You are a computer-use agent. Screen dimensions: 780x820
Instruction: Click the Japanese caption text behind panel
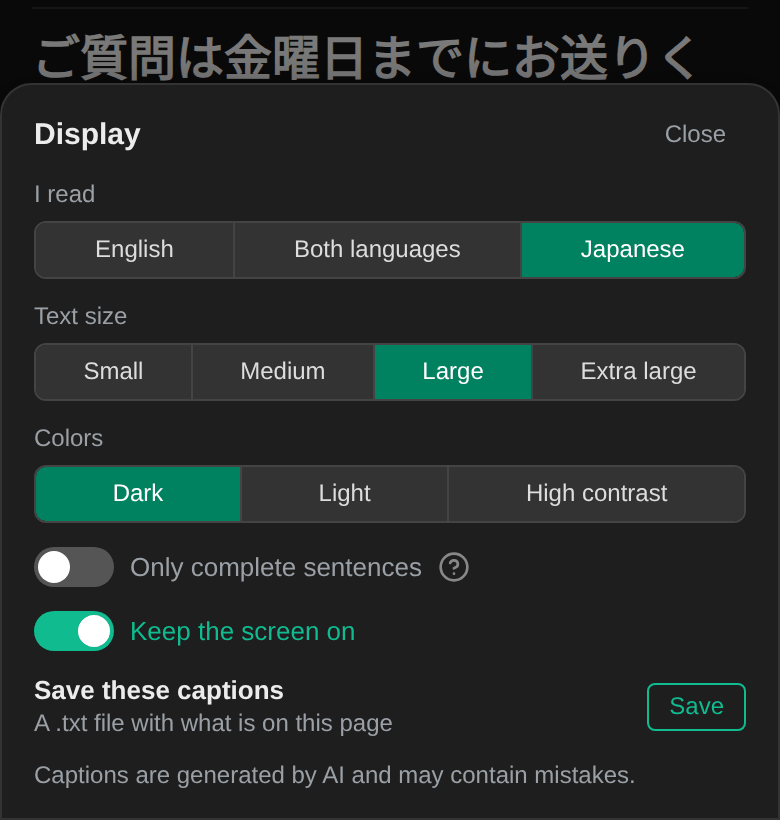click(x=365, y=58)
